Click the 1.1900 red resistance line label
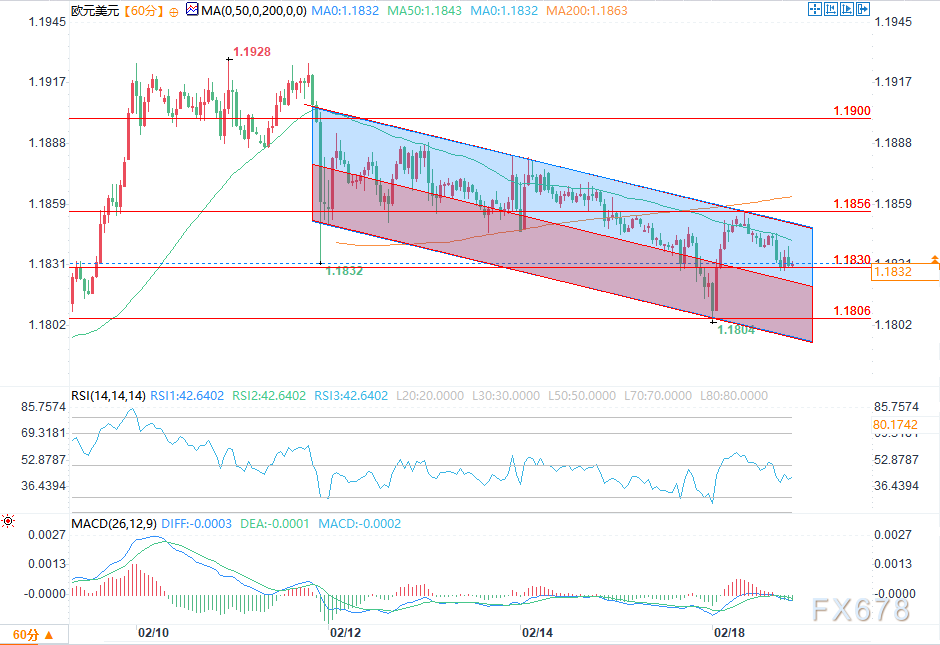Image resolution: width=940 pixels, height=645 pixels. pos(851,110)
